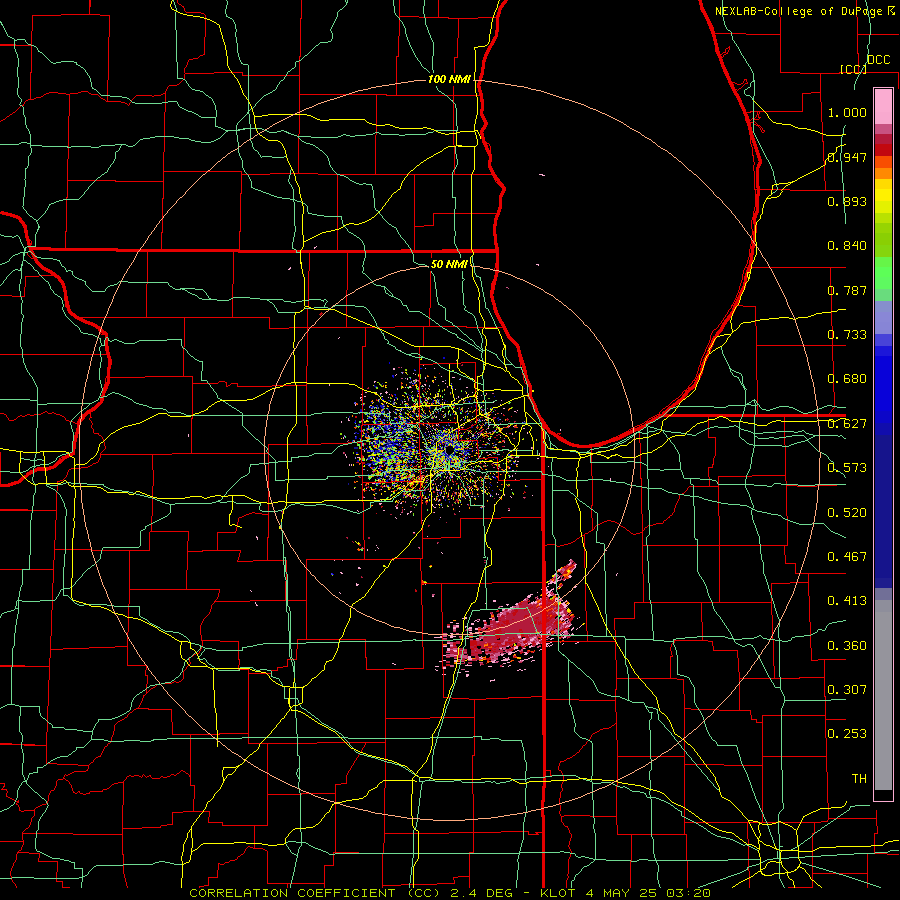Select the 0.307 scale value

(x=847, y=690)
